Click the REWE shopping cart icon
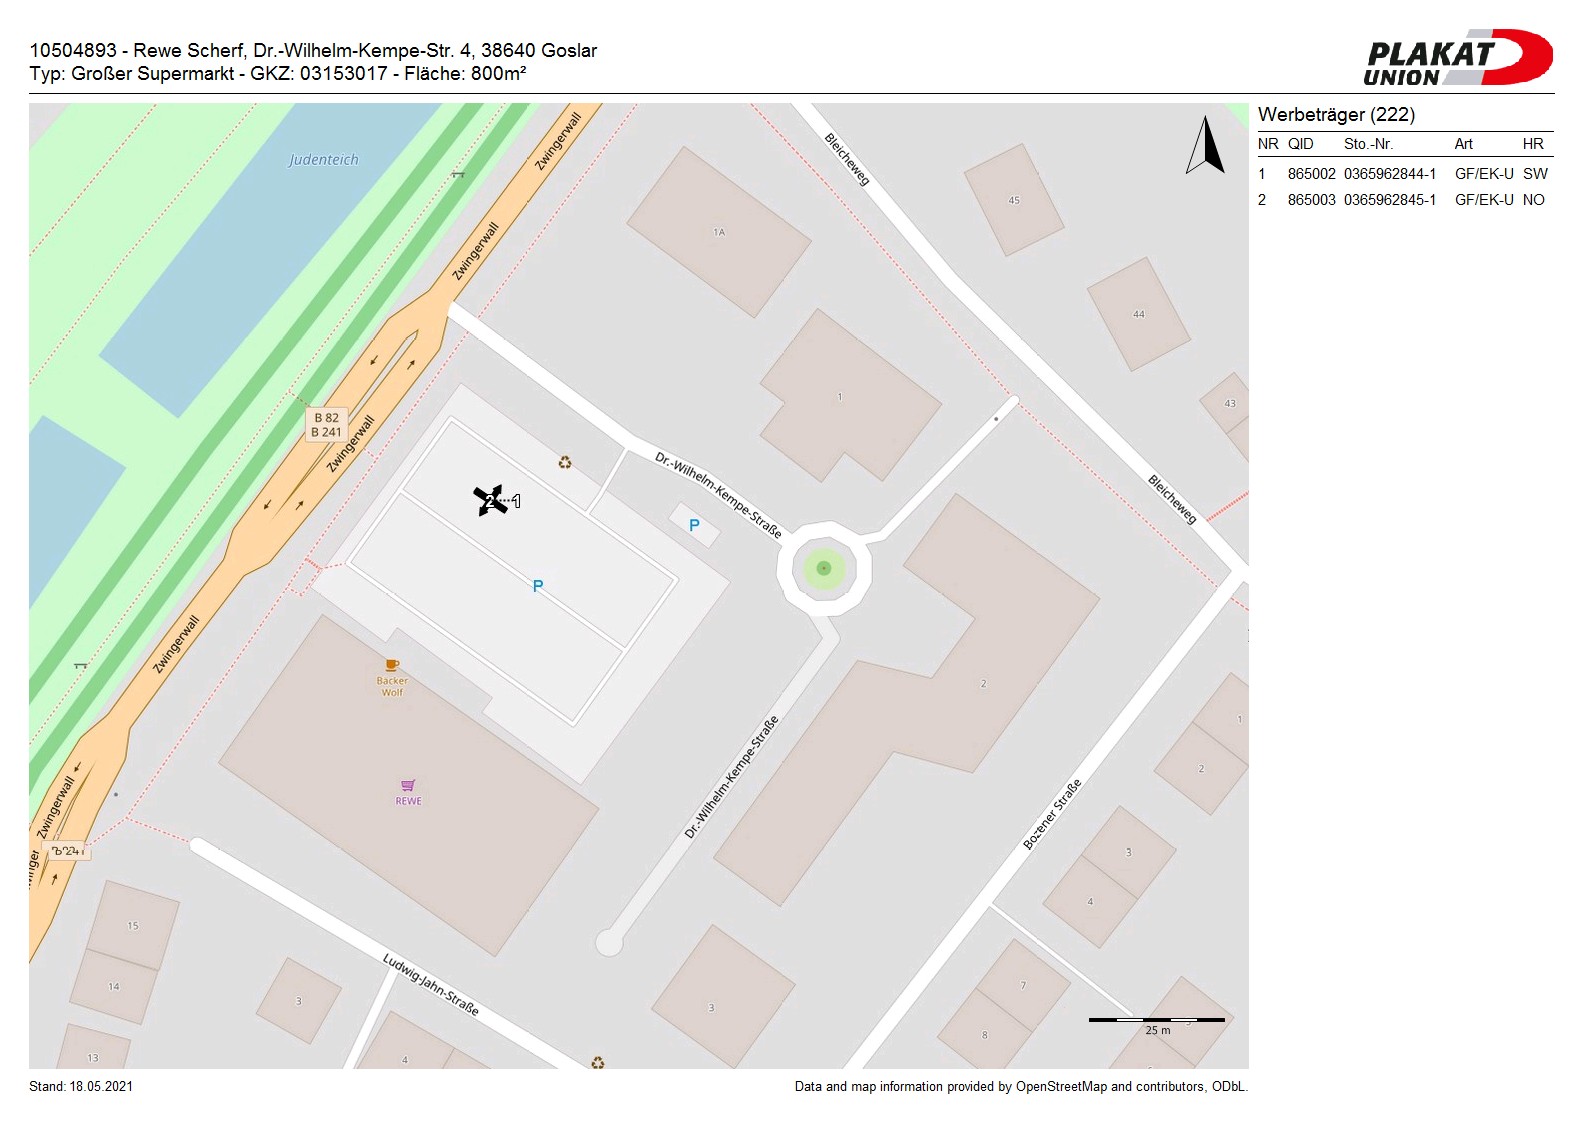Screen dimensions: 1587x1123 click(x=408, y=786)
